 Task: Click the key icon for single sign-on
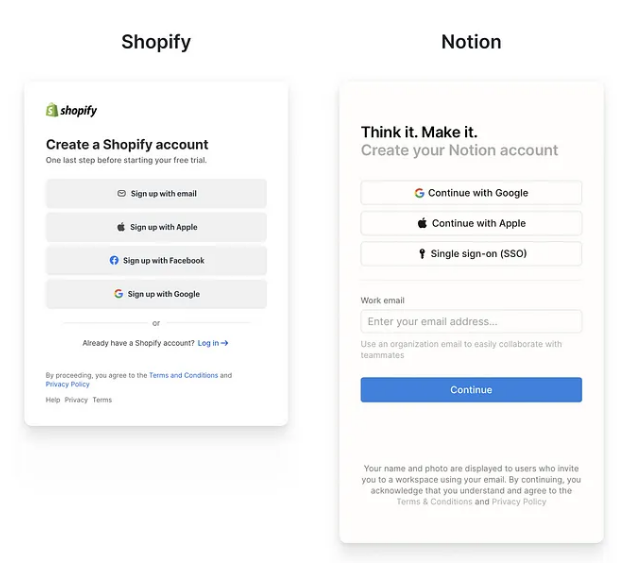422,253
